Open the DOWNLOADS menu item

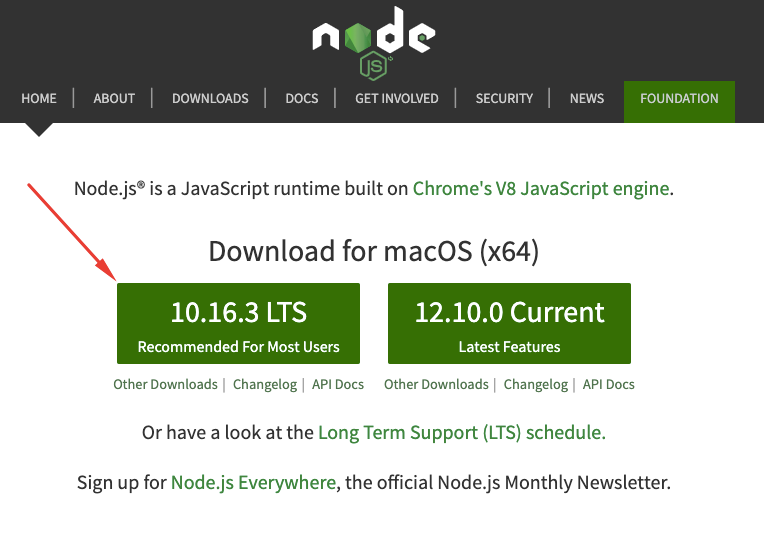click(x=210, y=98)
